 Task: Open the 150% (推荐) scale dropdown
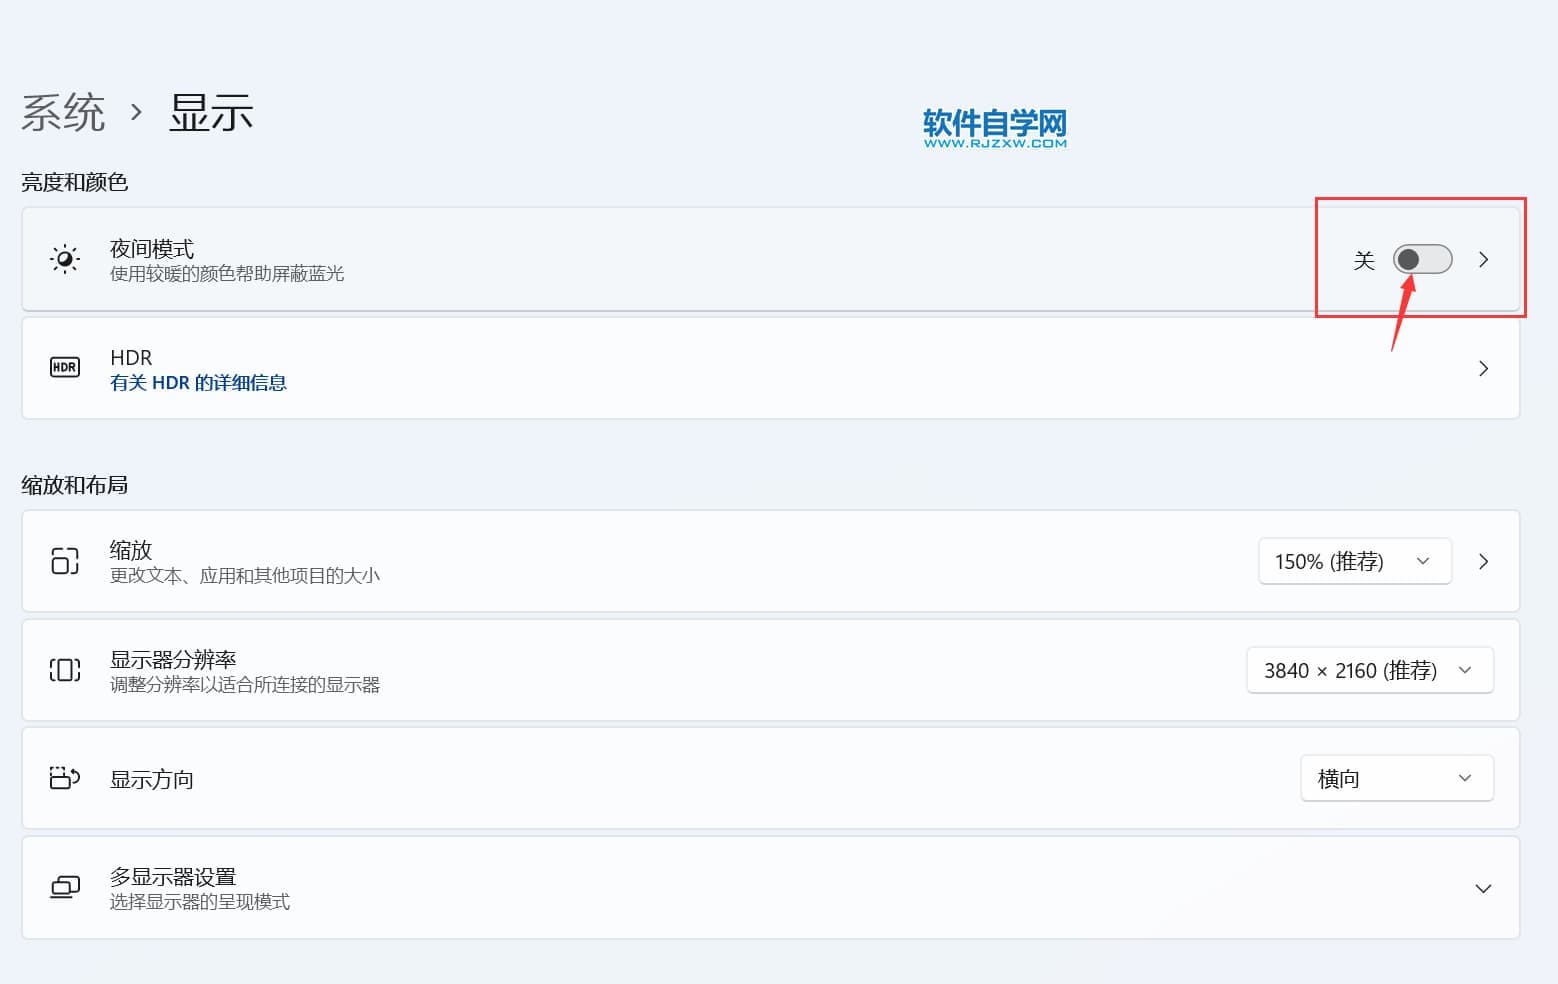pyautogui.click(x=1354, y=561)
